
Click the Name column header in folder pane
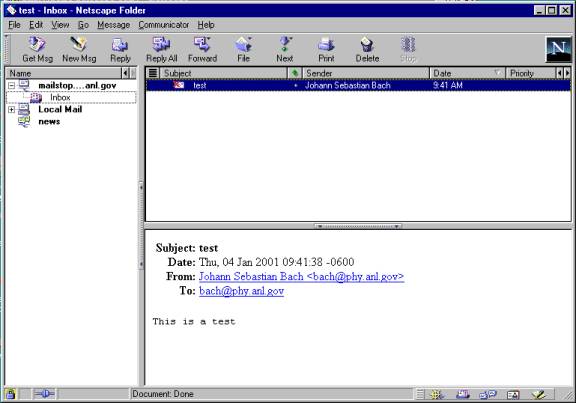click(64, 73)
